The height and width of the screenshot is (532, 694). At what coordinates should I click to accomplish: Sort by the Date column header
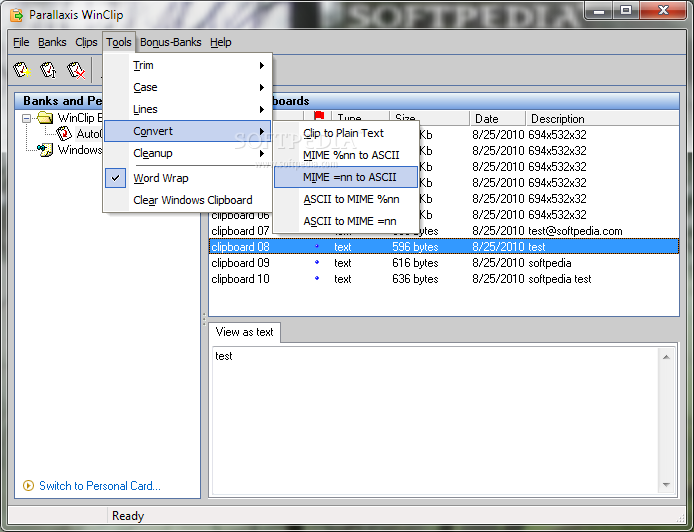click(x=497, y=119)
